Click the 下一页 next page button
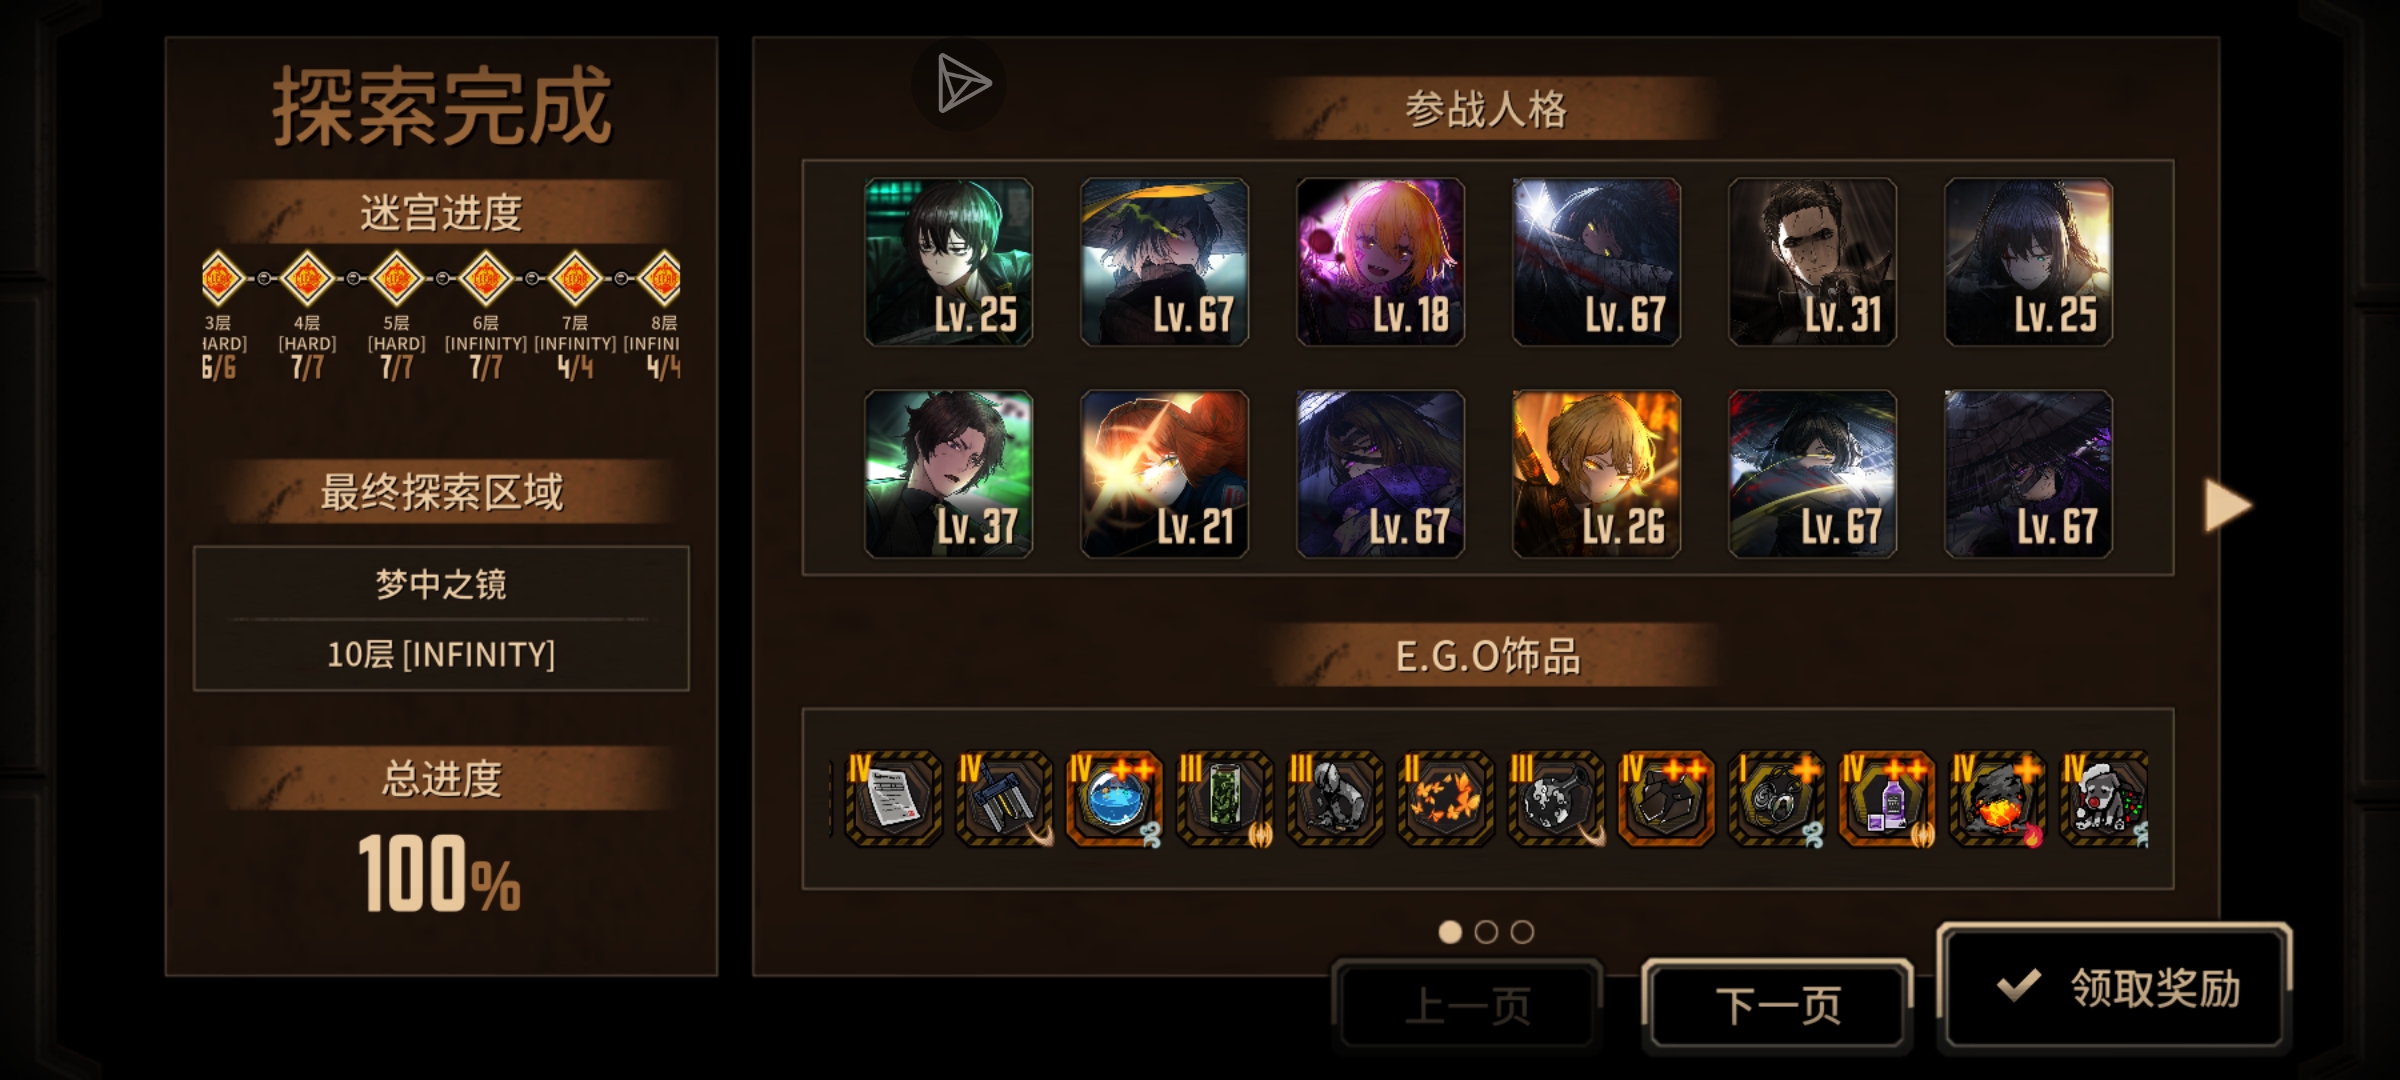2400x1080 pixels. click(x=1778, y=1005)
